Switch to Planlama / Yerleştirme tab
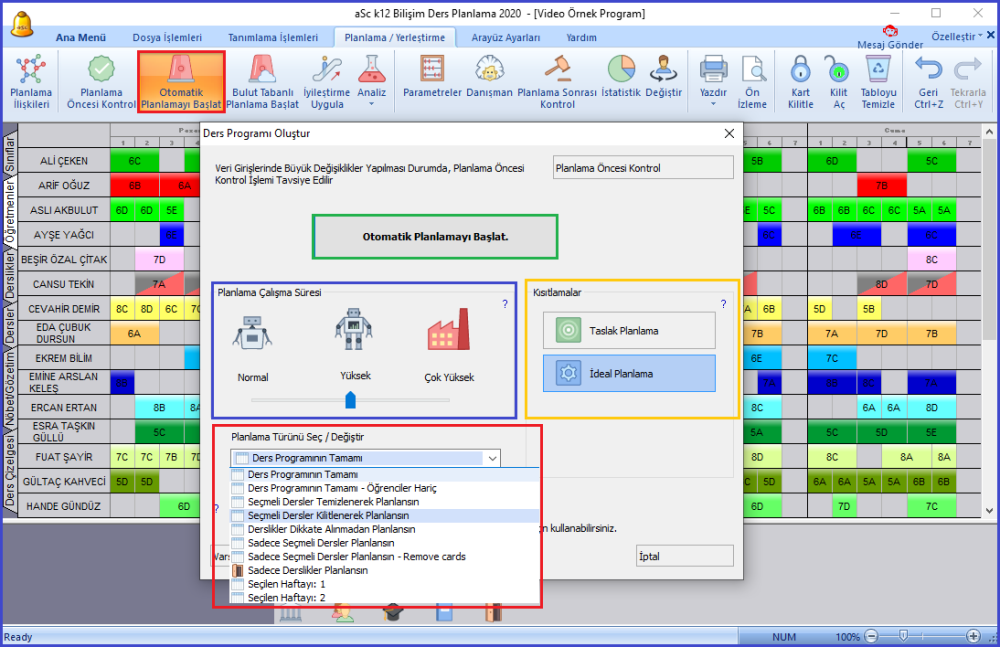This screenshot has width=1000, height=647. click(x=395, y=38)
